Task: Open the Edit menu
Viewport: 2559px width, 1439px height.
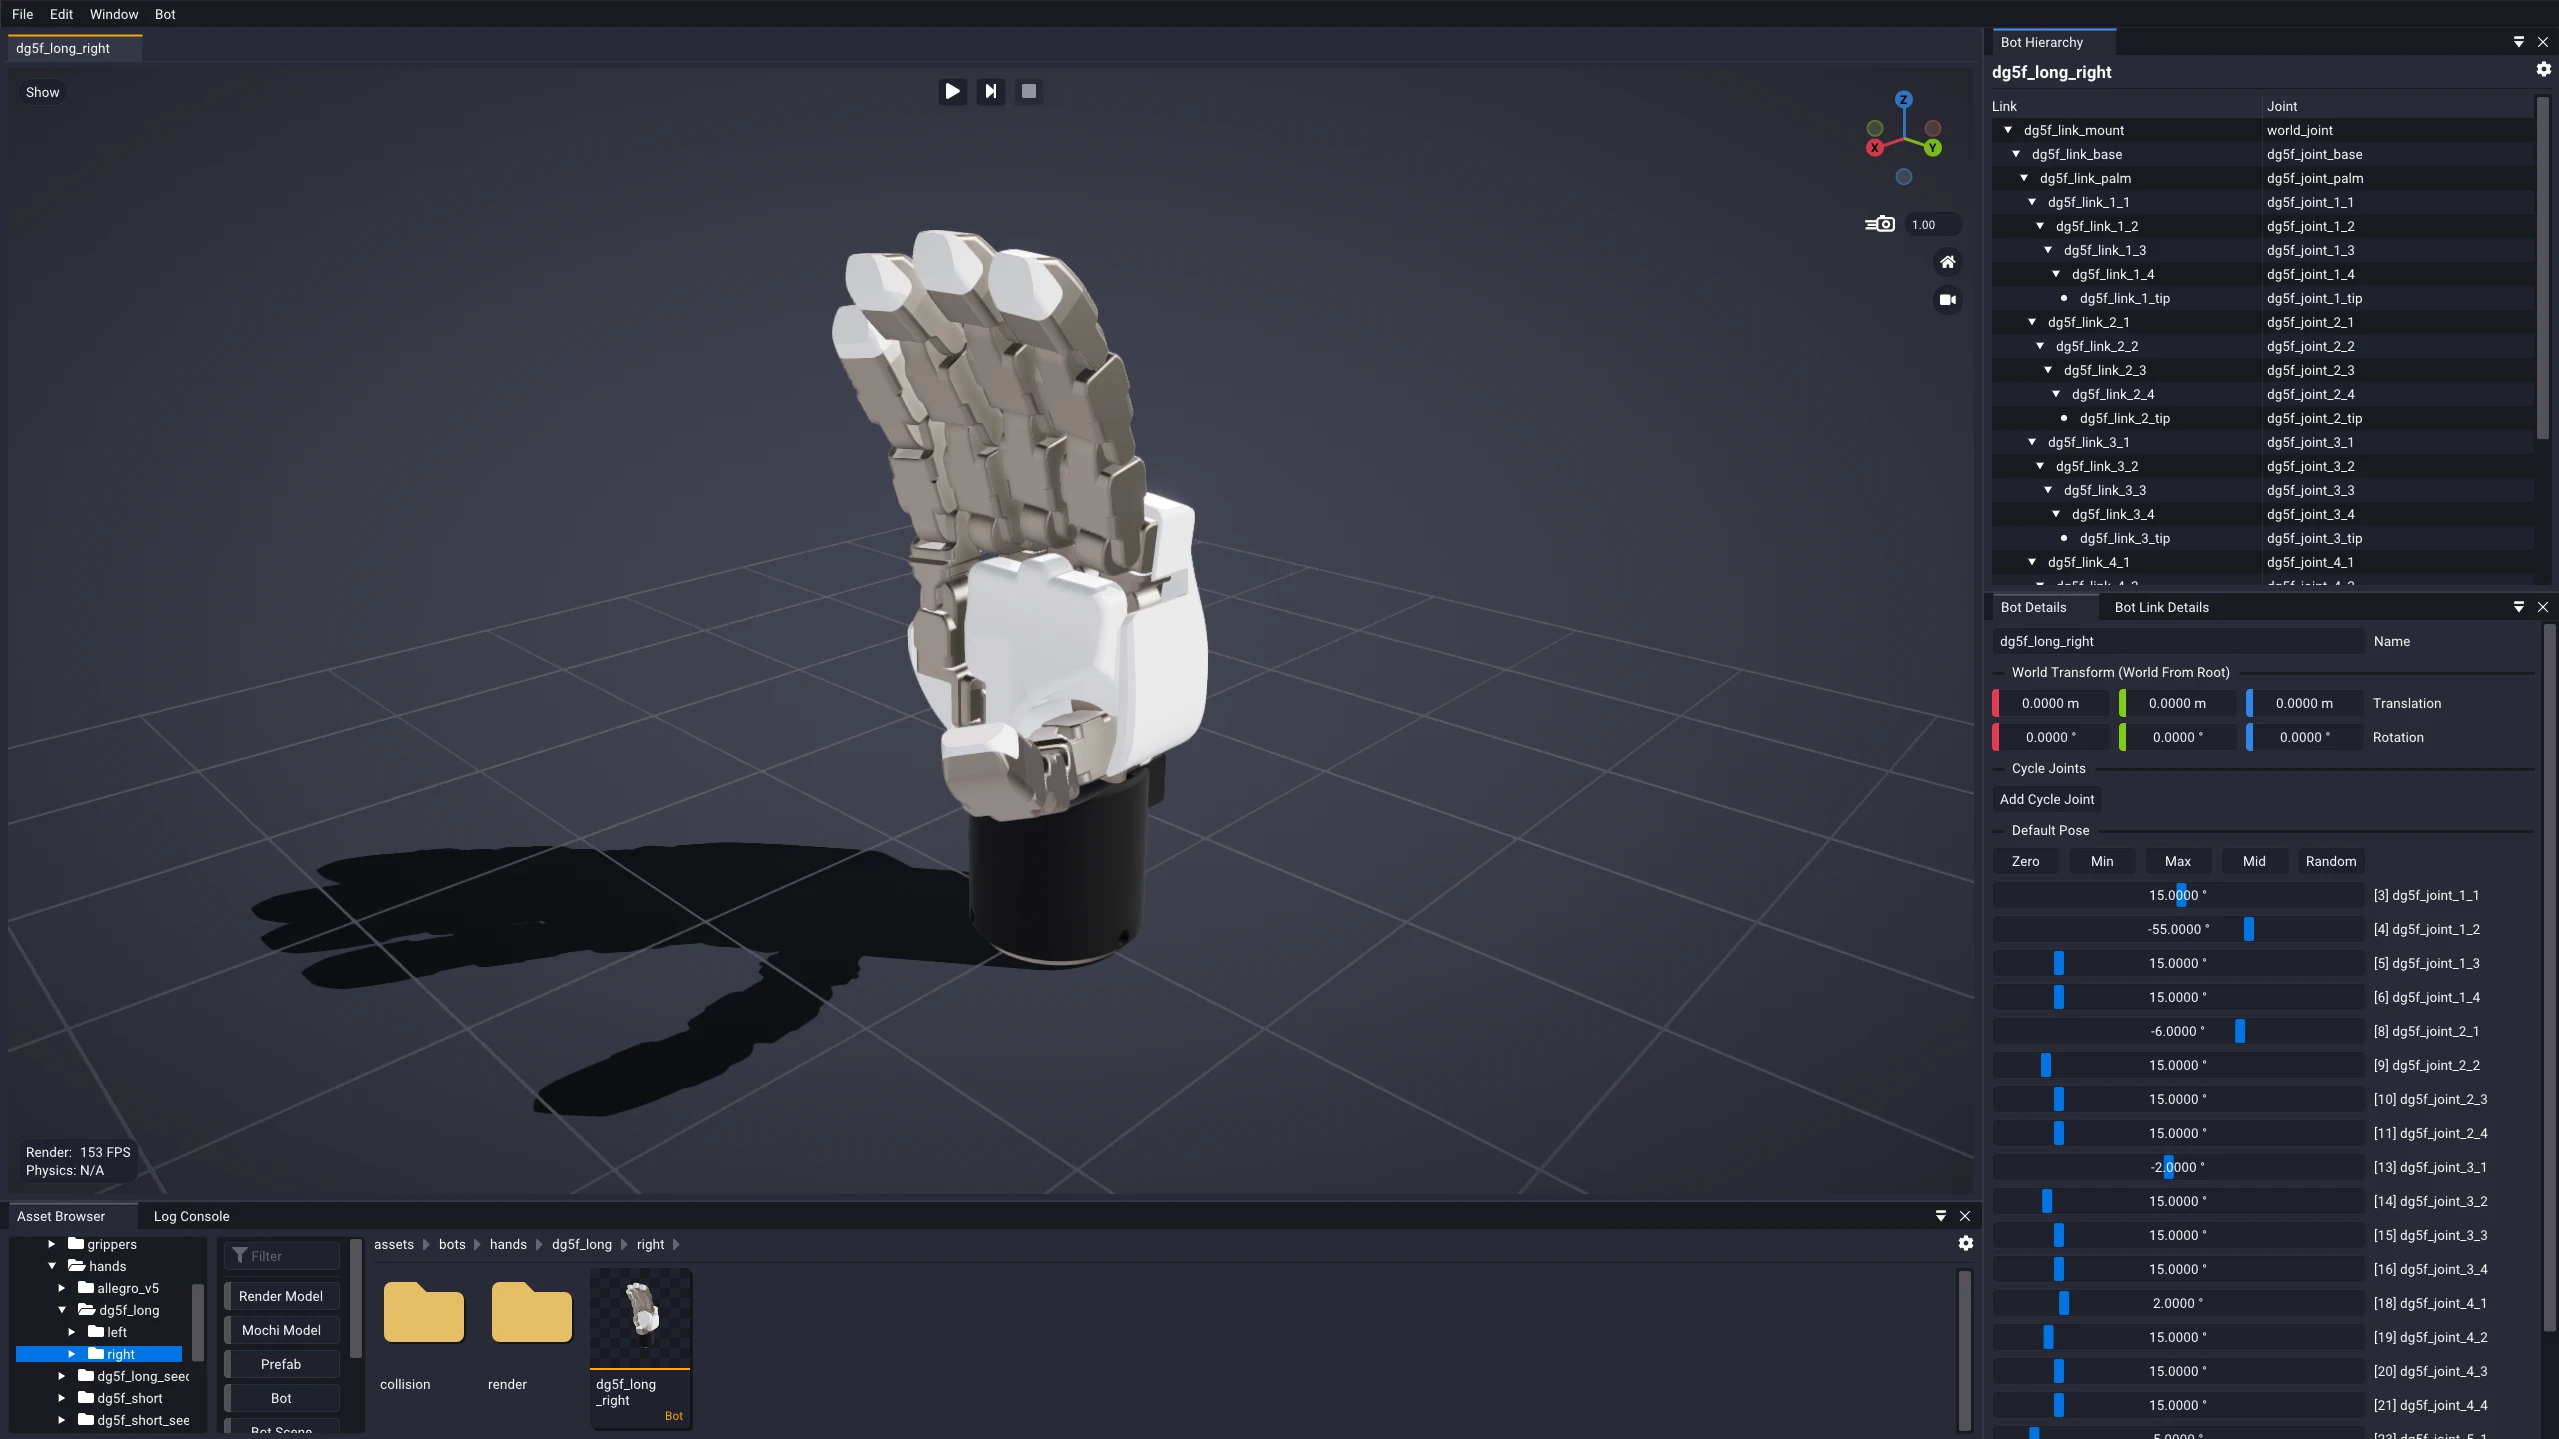Action: pyautogui.click(x=61, y=14)
